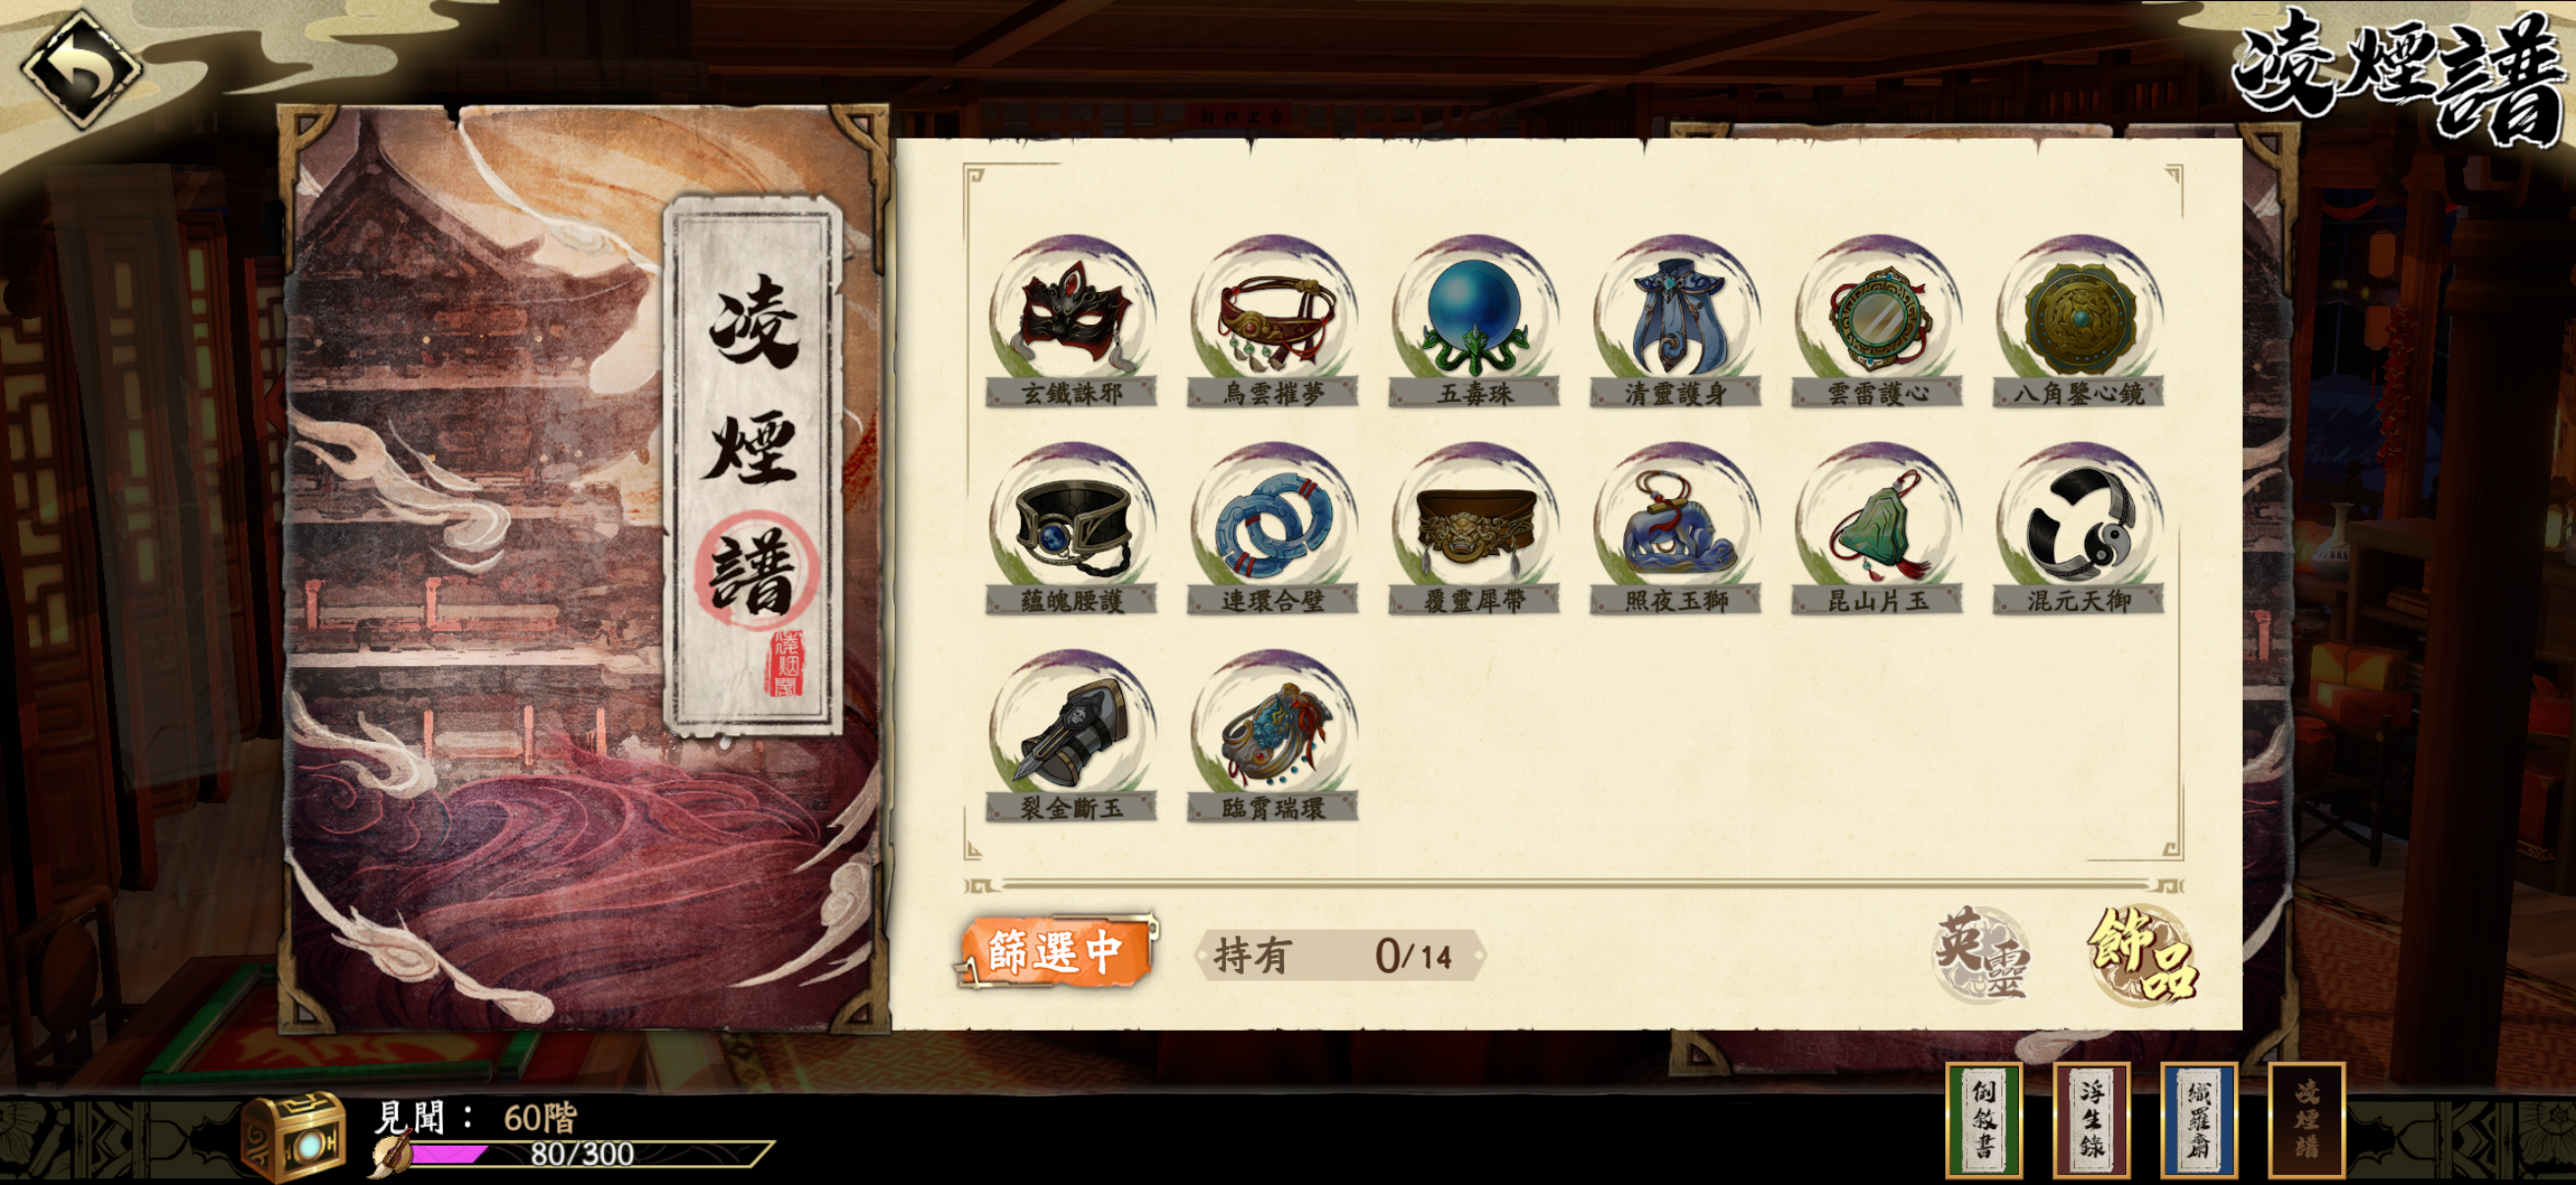Open the 浮生錄 book at bottom
The width and height of the screenshot is (2576, 1185).
2091,1120
